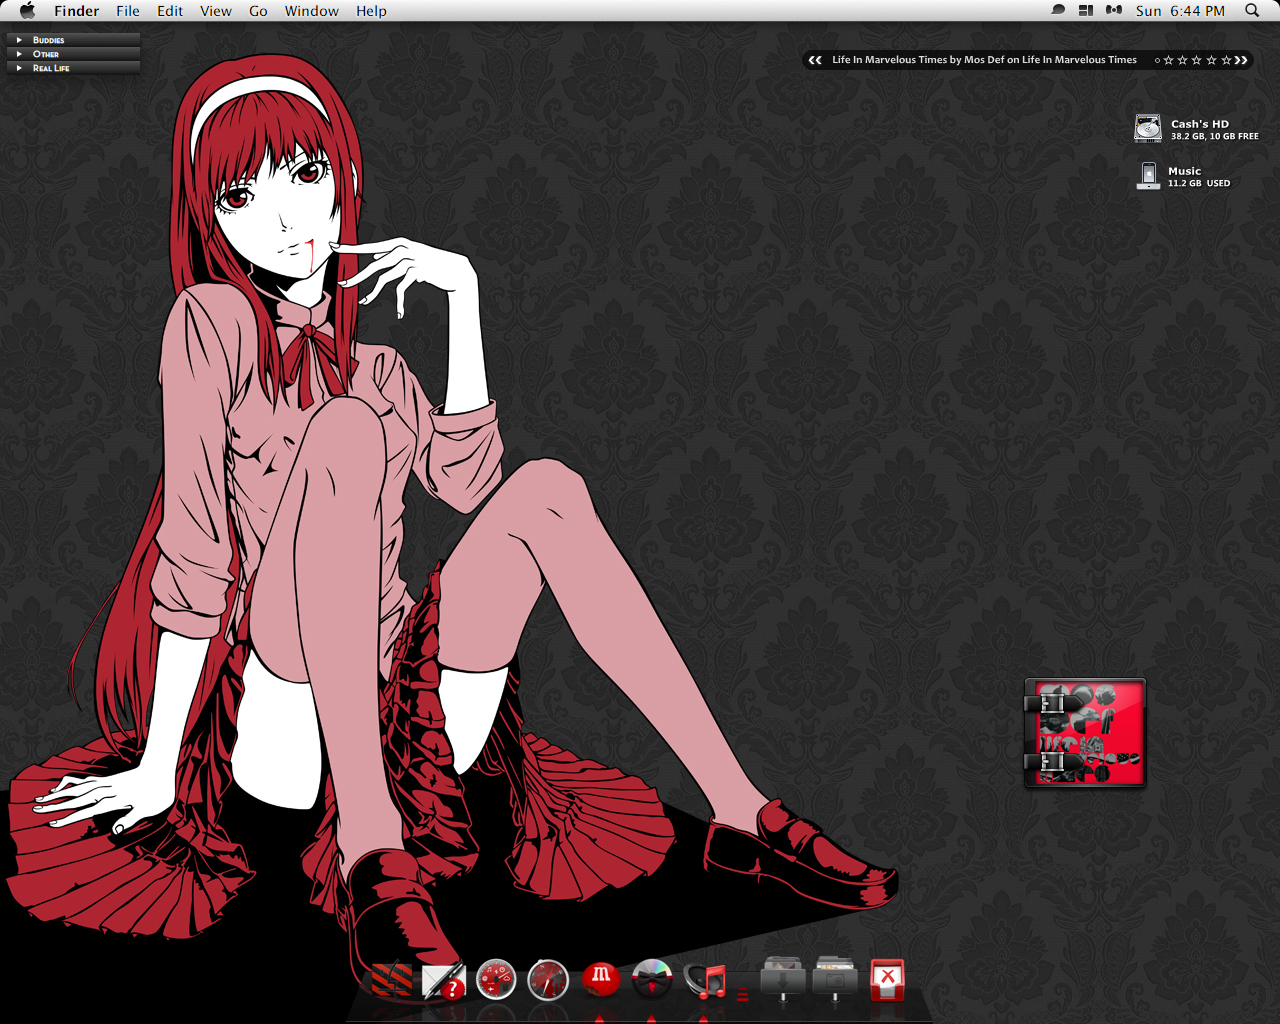Rate the song four stars

pyautogui.click(x=1211, y=60)
